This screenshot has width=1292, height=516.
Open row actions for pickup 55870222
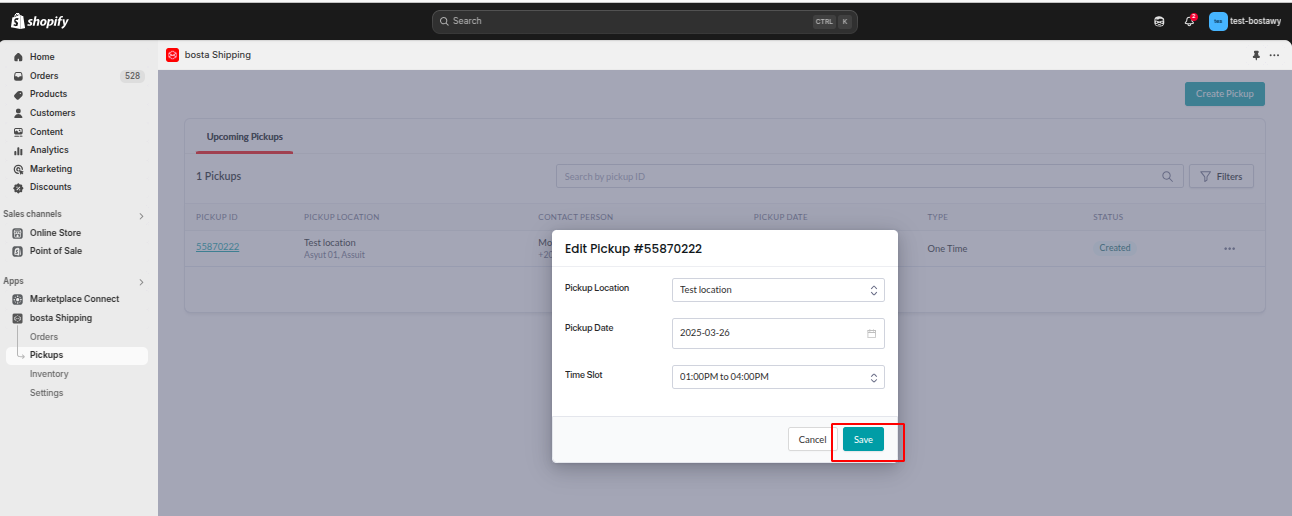(1230, 249)
